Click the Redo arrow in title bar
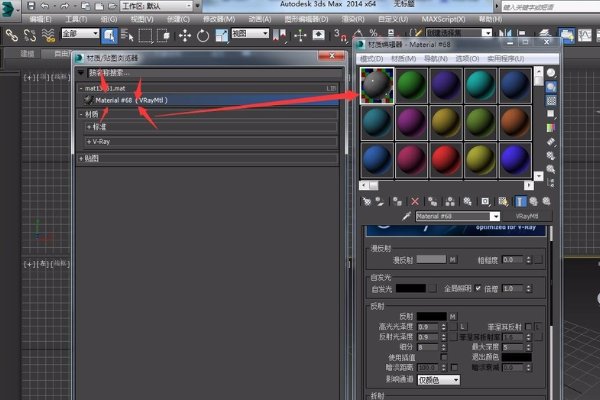The image size is (600, 400). pos(64,6)
